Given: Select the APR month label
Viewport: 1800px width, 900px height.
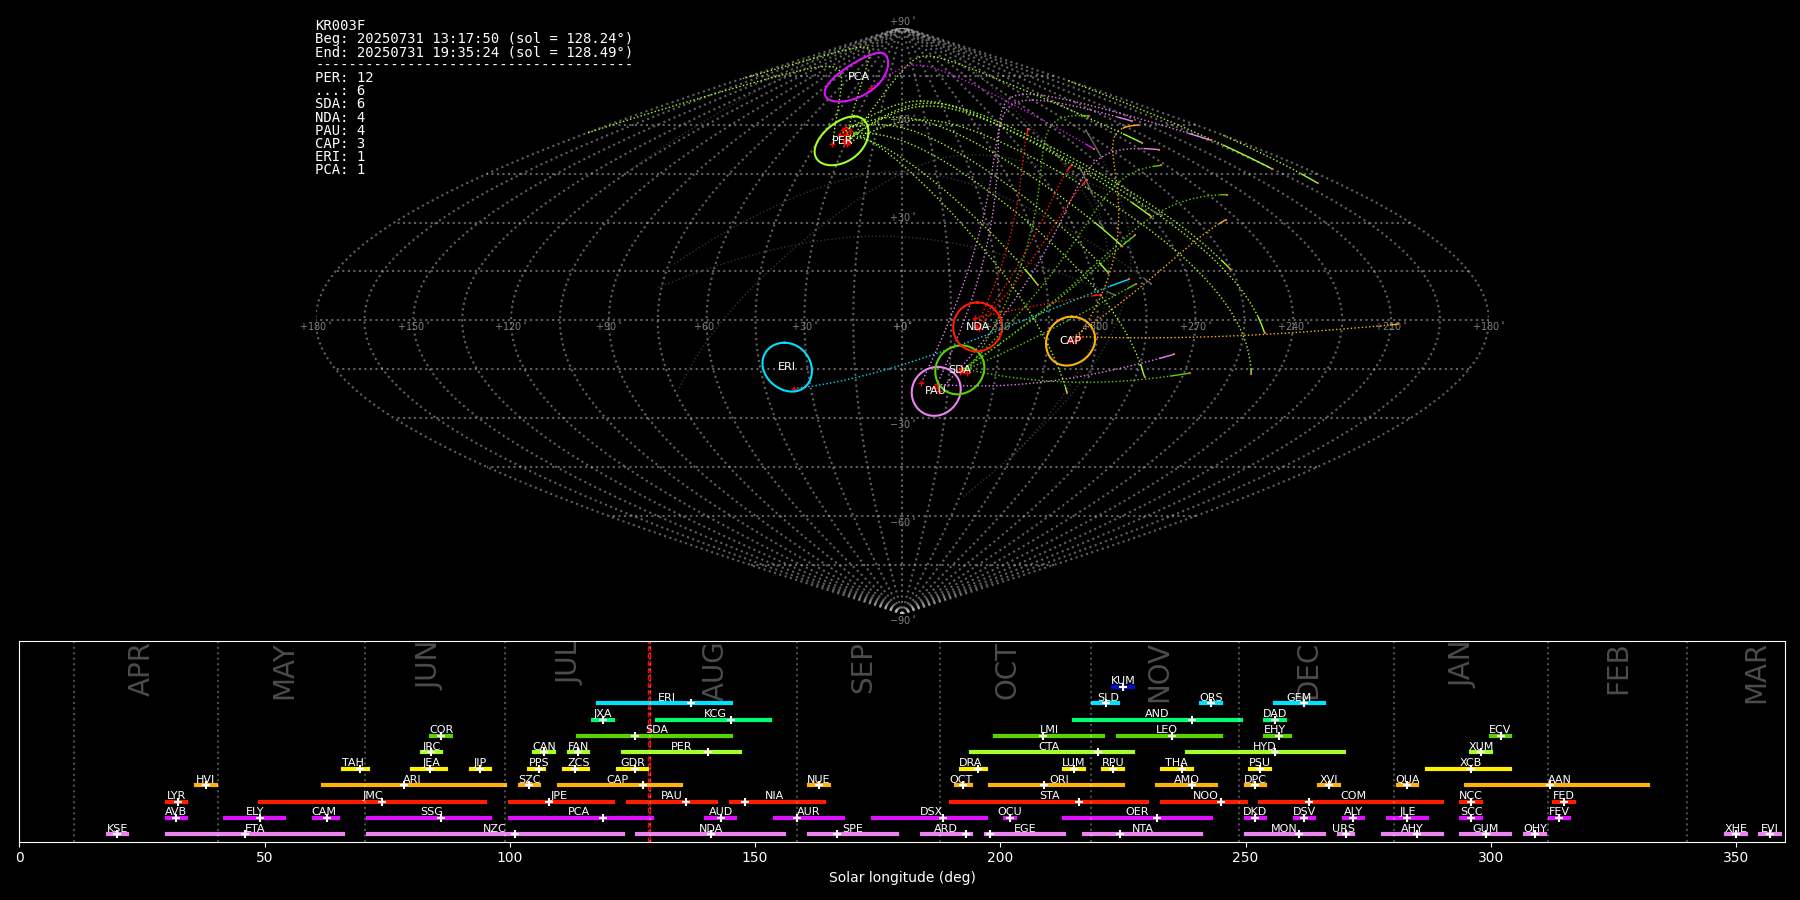Looking at the screenshot, I should coord(140,670).
